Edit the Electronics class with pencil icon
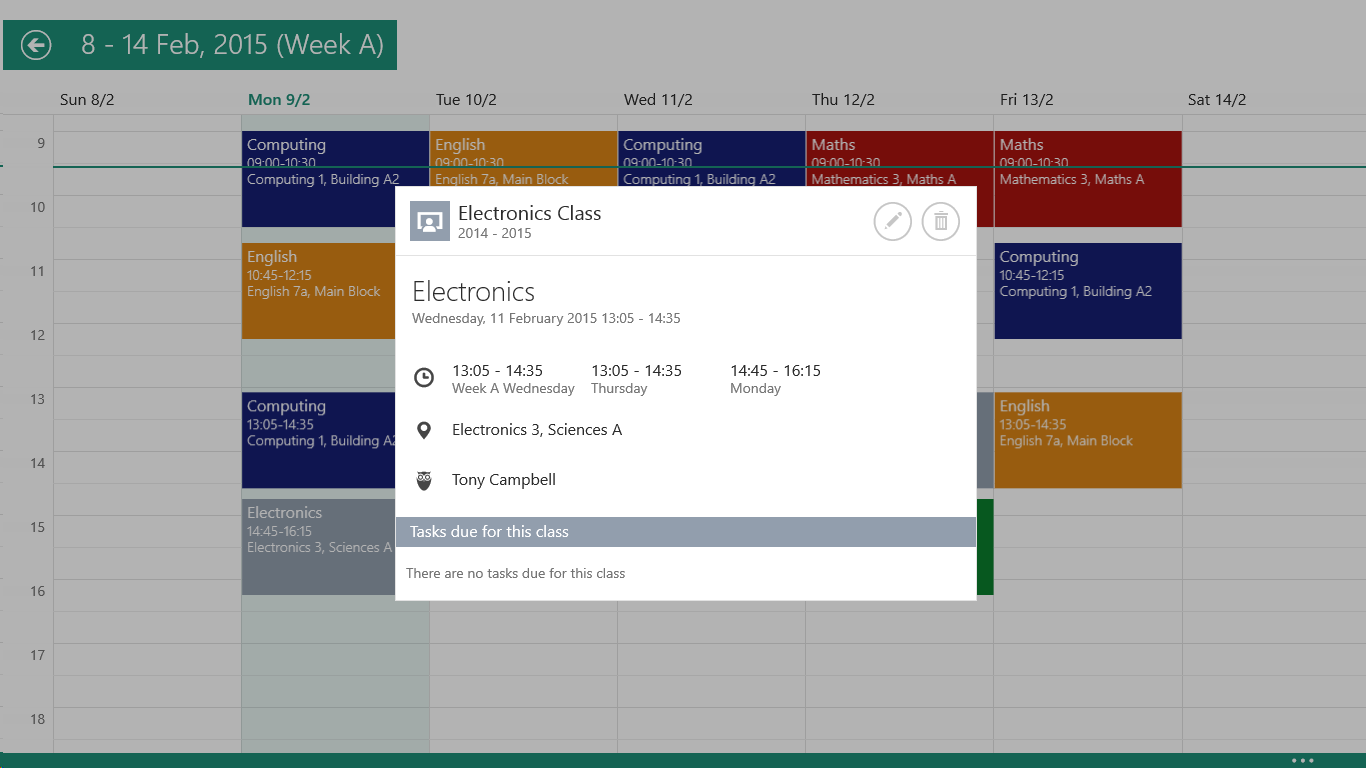This screenshot has height=768, width=1366. [x=892, y=221]
